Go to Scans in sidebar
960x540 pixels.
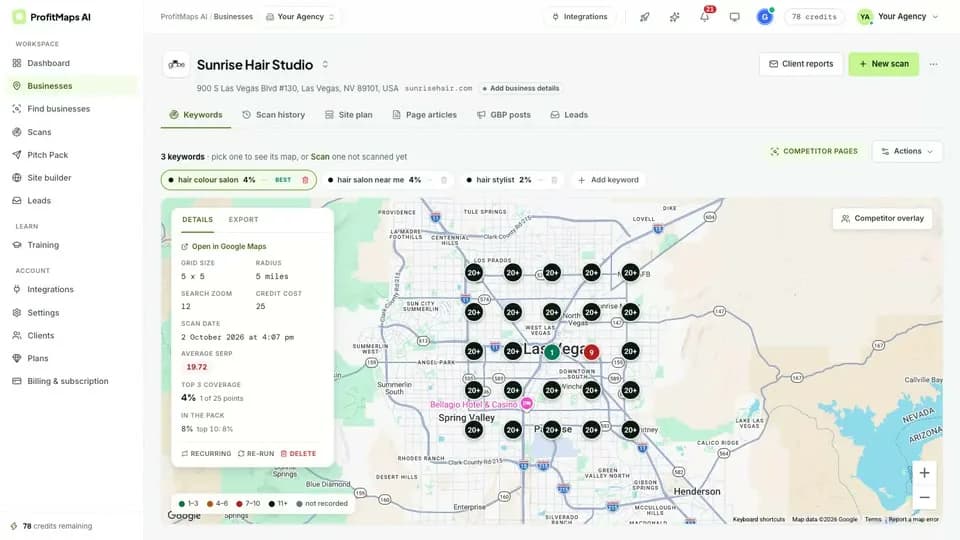point(39,132)
